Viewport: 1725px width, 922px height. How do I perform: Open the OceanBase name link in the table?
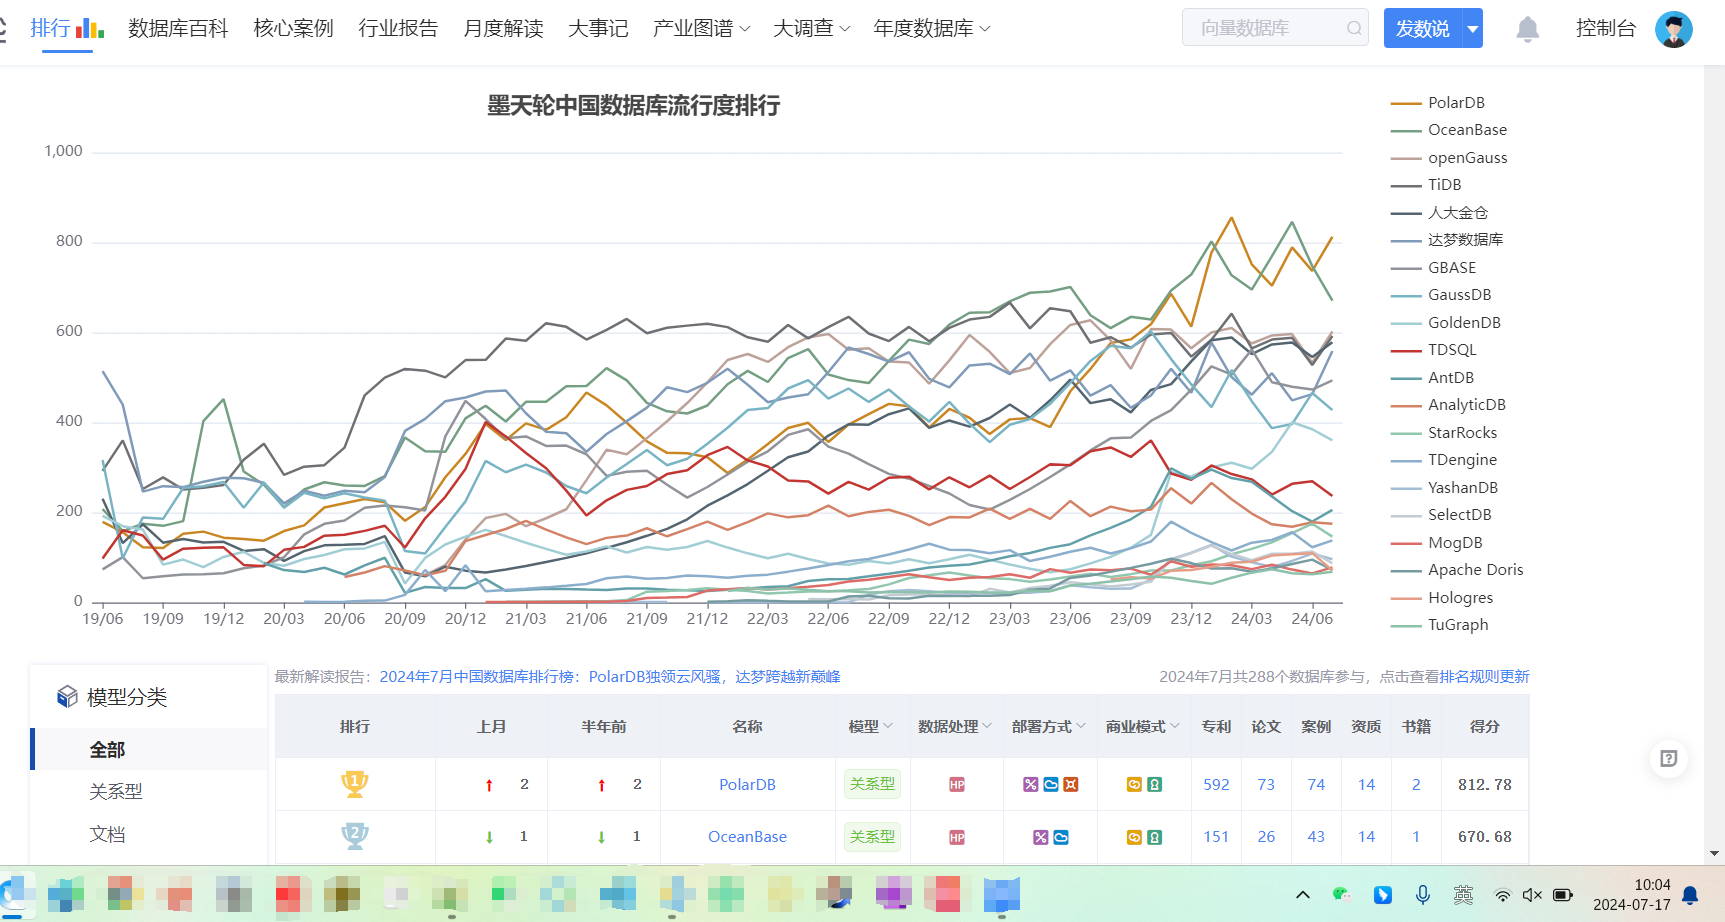click(x=747, y=837)
